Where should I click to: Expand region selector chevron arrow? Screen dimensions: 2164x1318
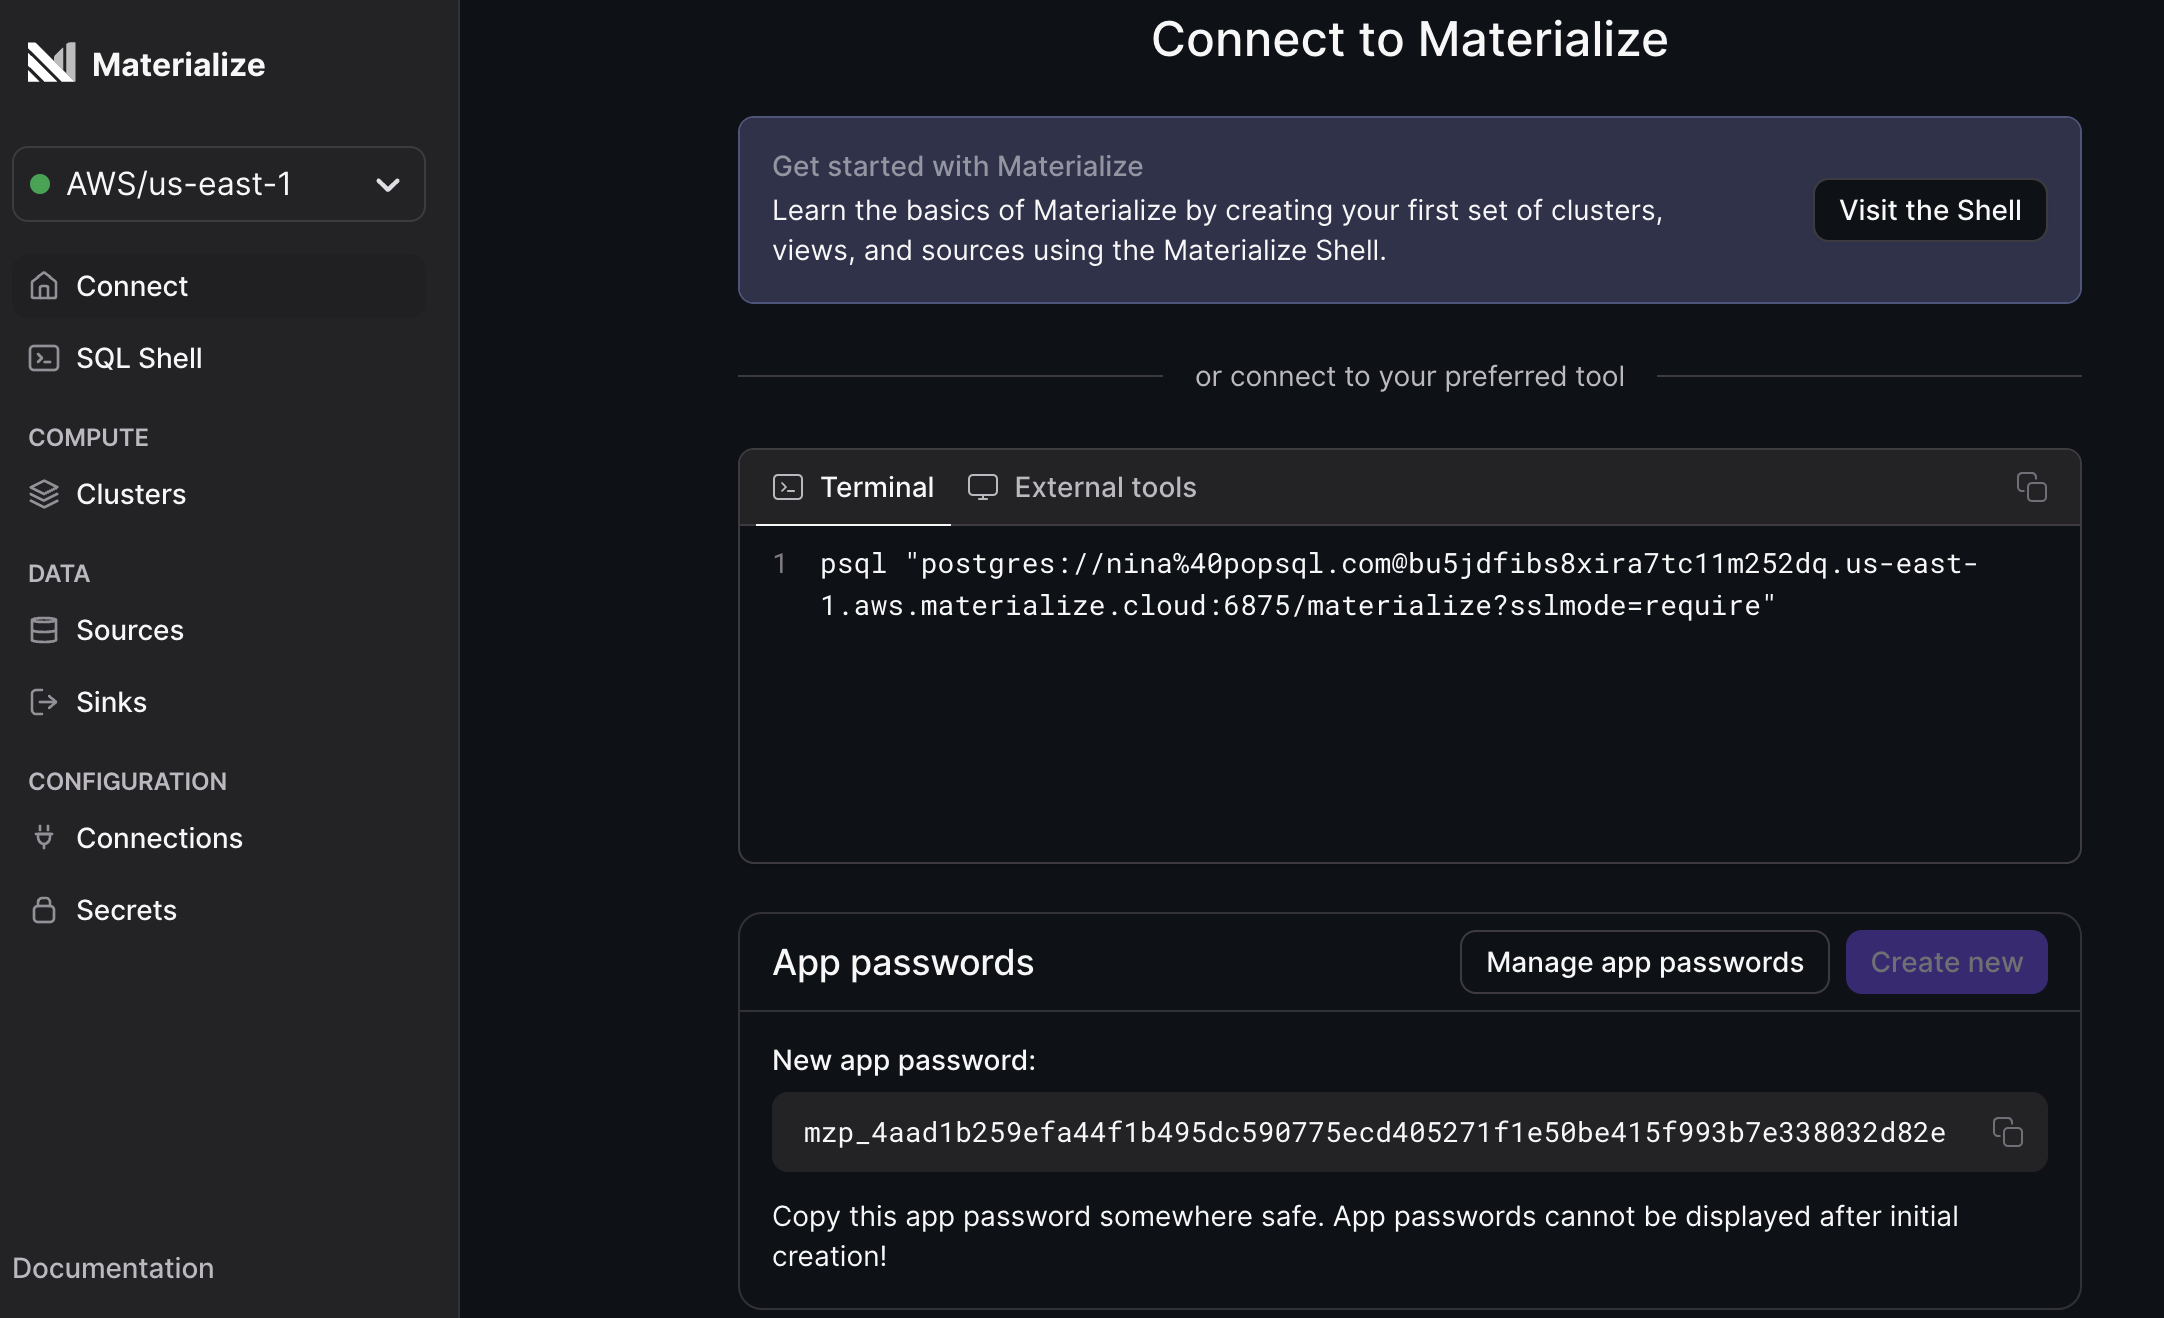[388, 185]
